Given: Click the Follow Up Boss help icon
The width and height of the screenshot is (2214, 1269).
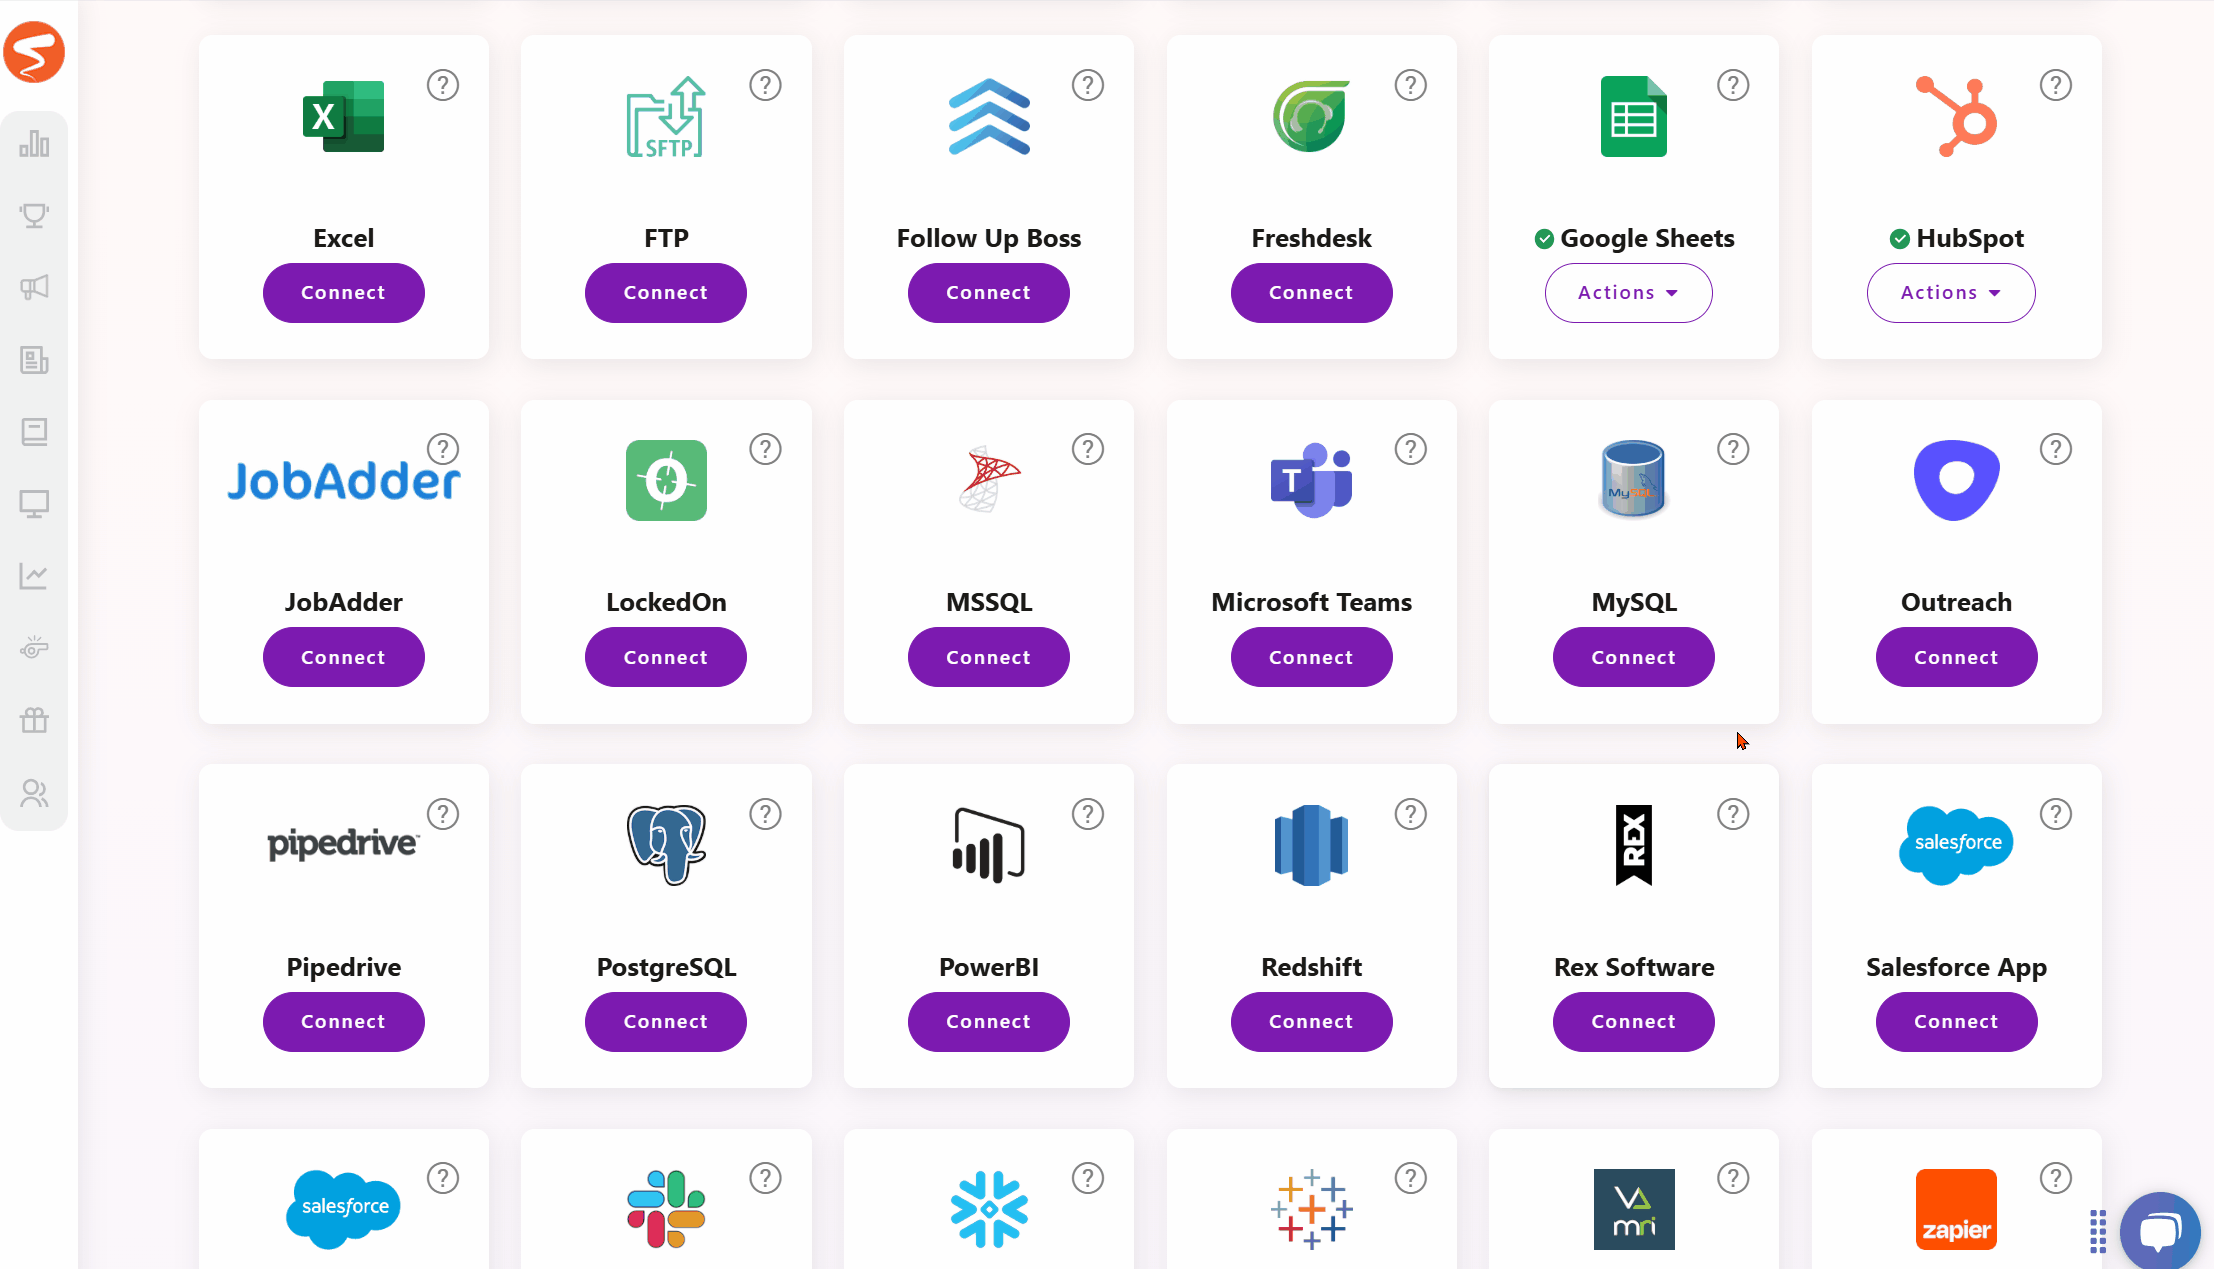Looking at the screenshot, I should point(1088,85).
